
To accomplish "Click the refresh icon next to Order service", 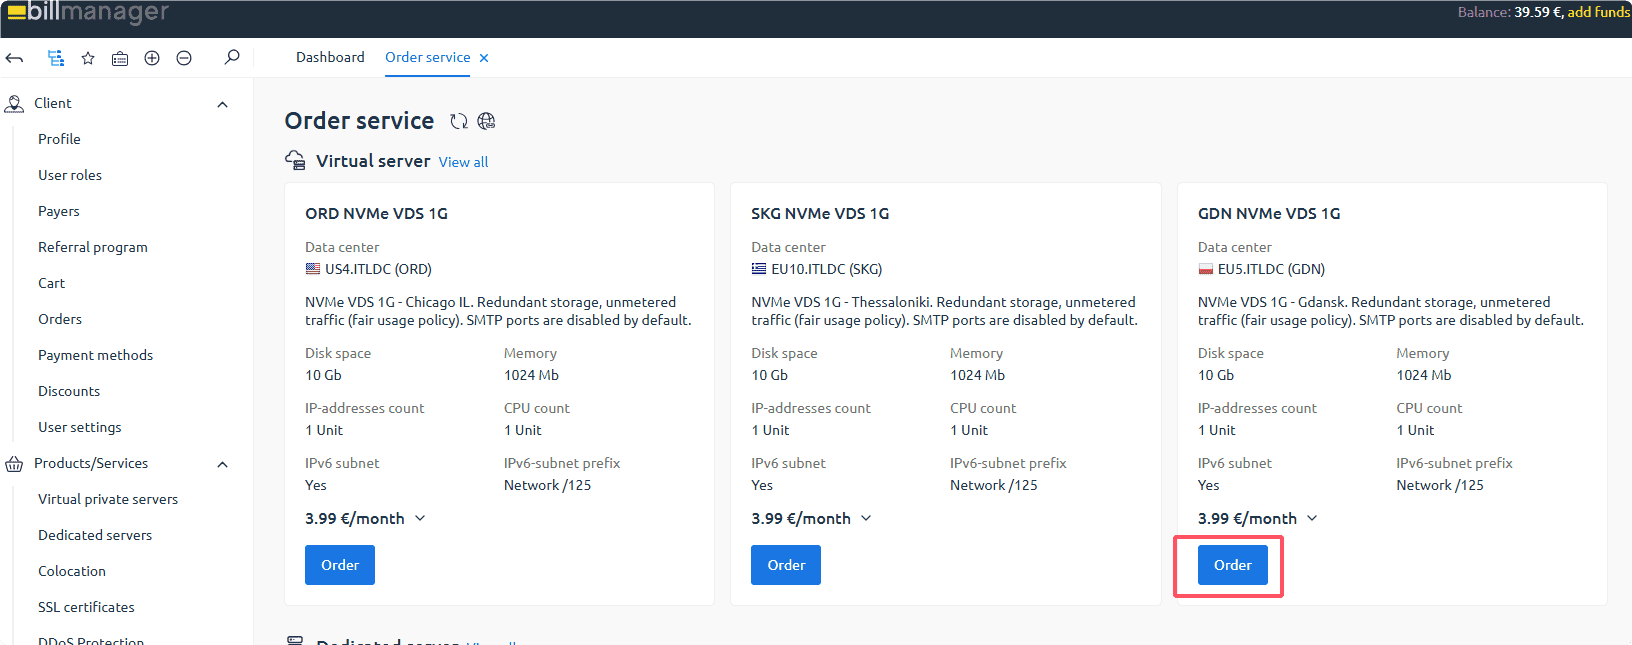I will (459, 121).
